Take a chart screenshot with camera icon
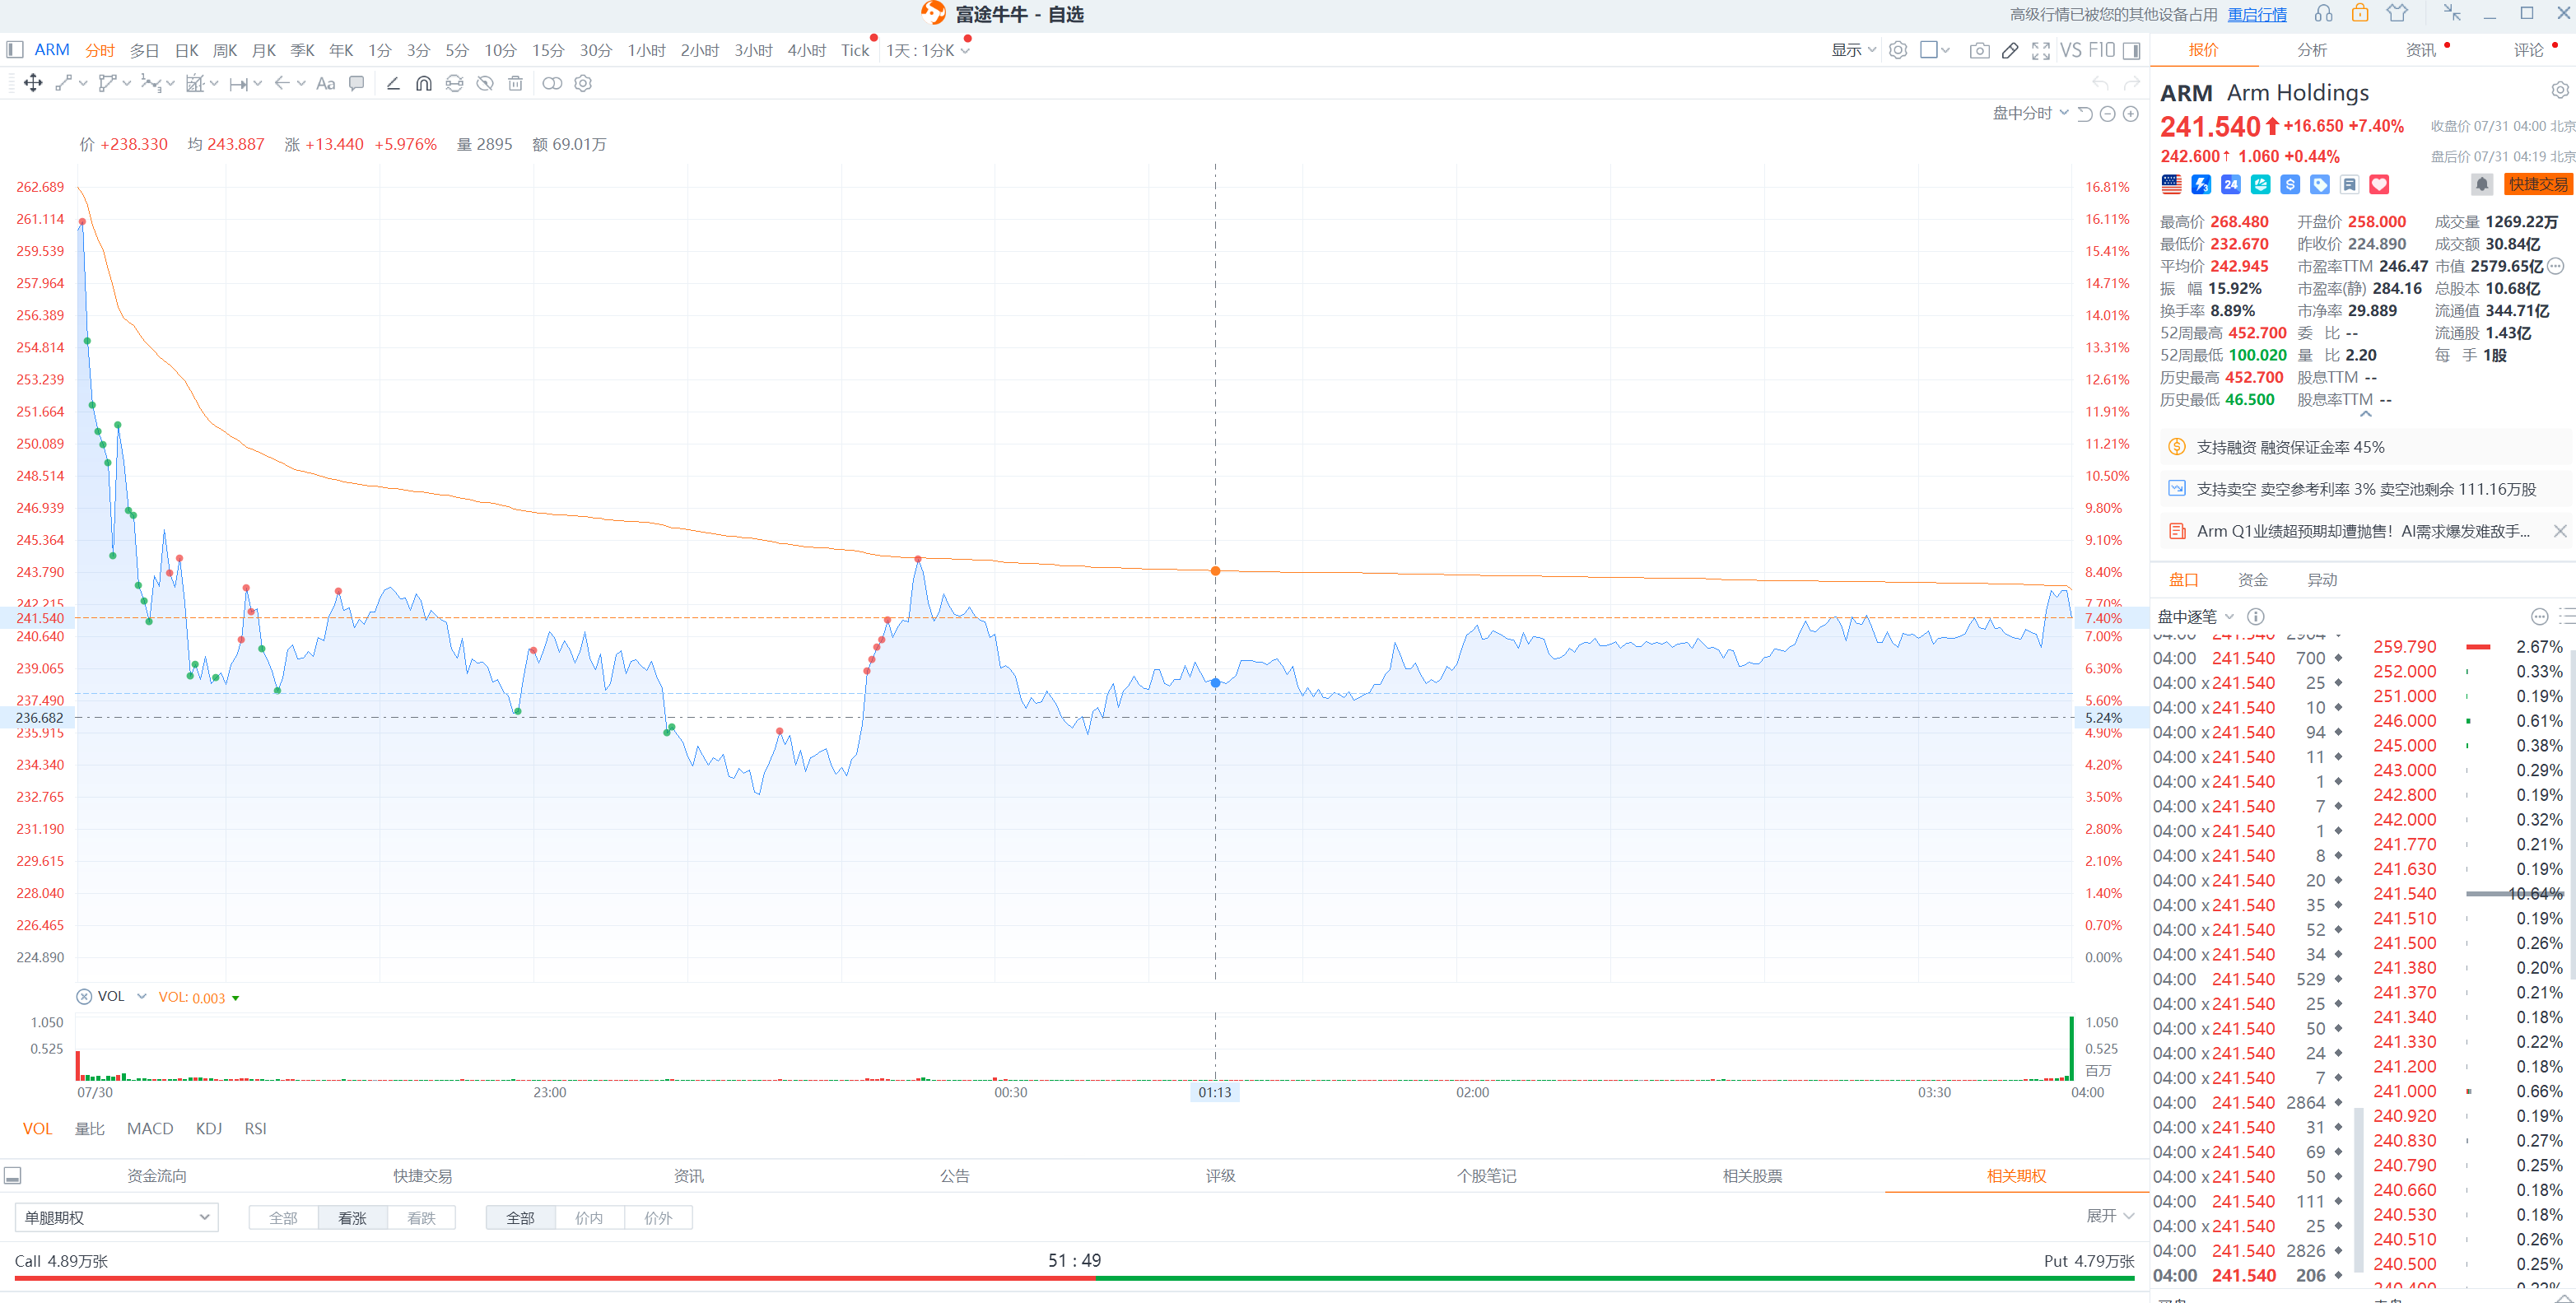Screen dimensions: 2576x1303 coord(1979,50)
